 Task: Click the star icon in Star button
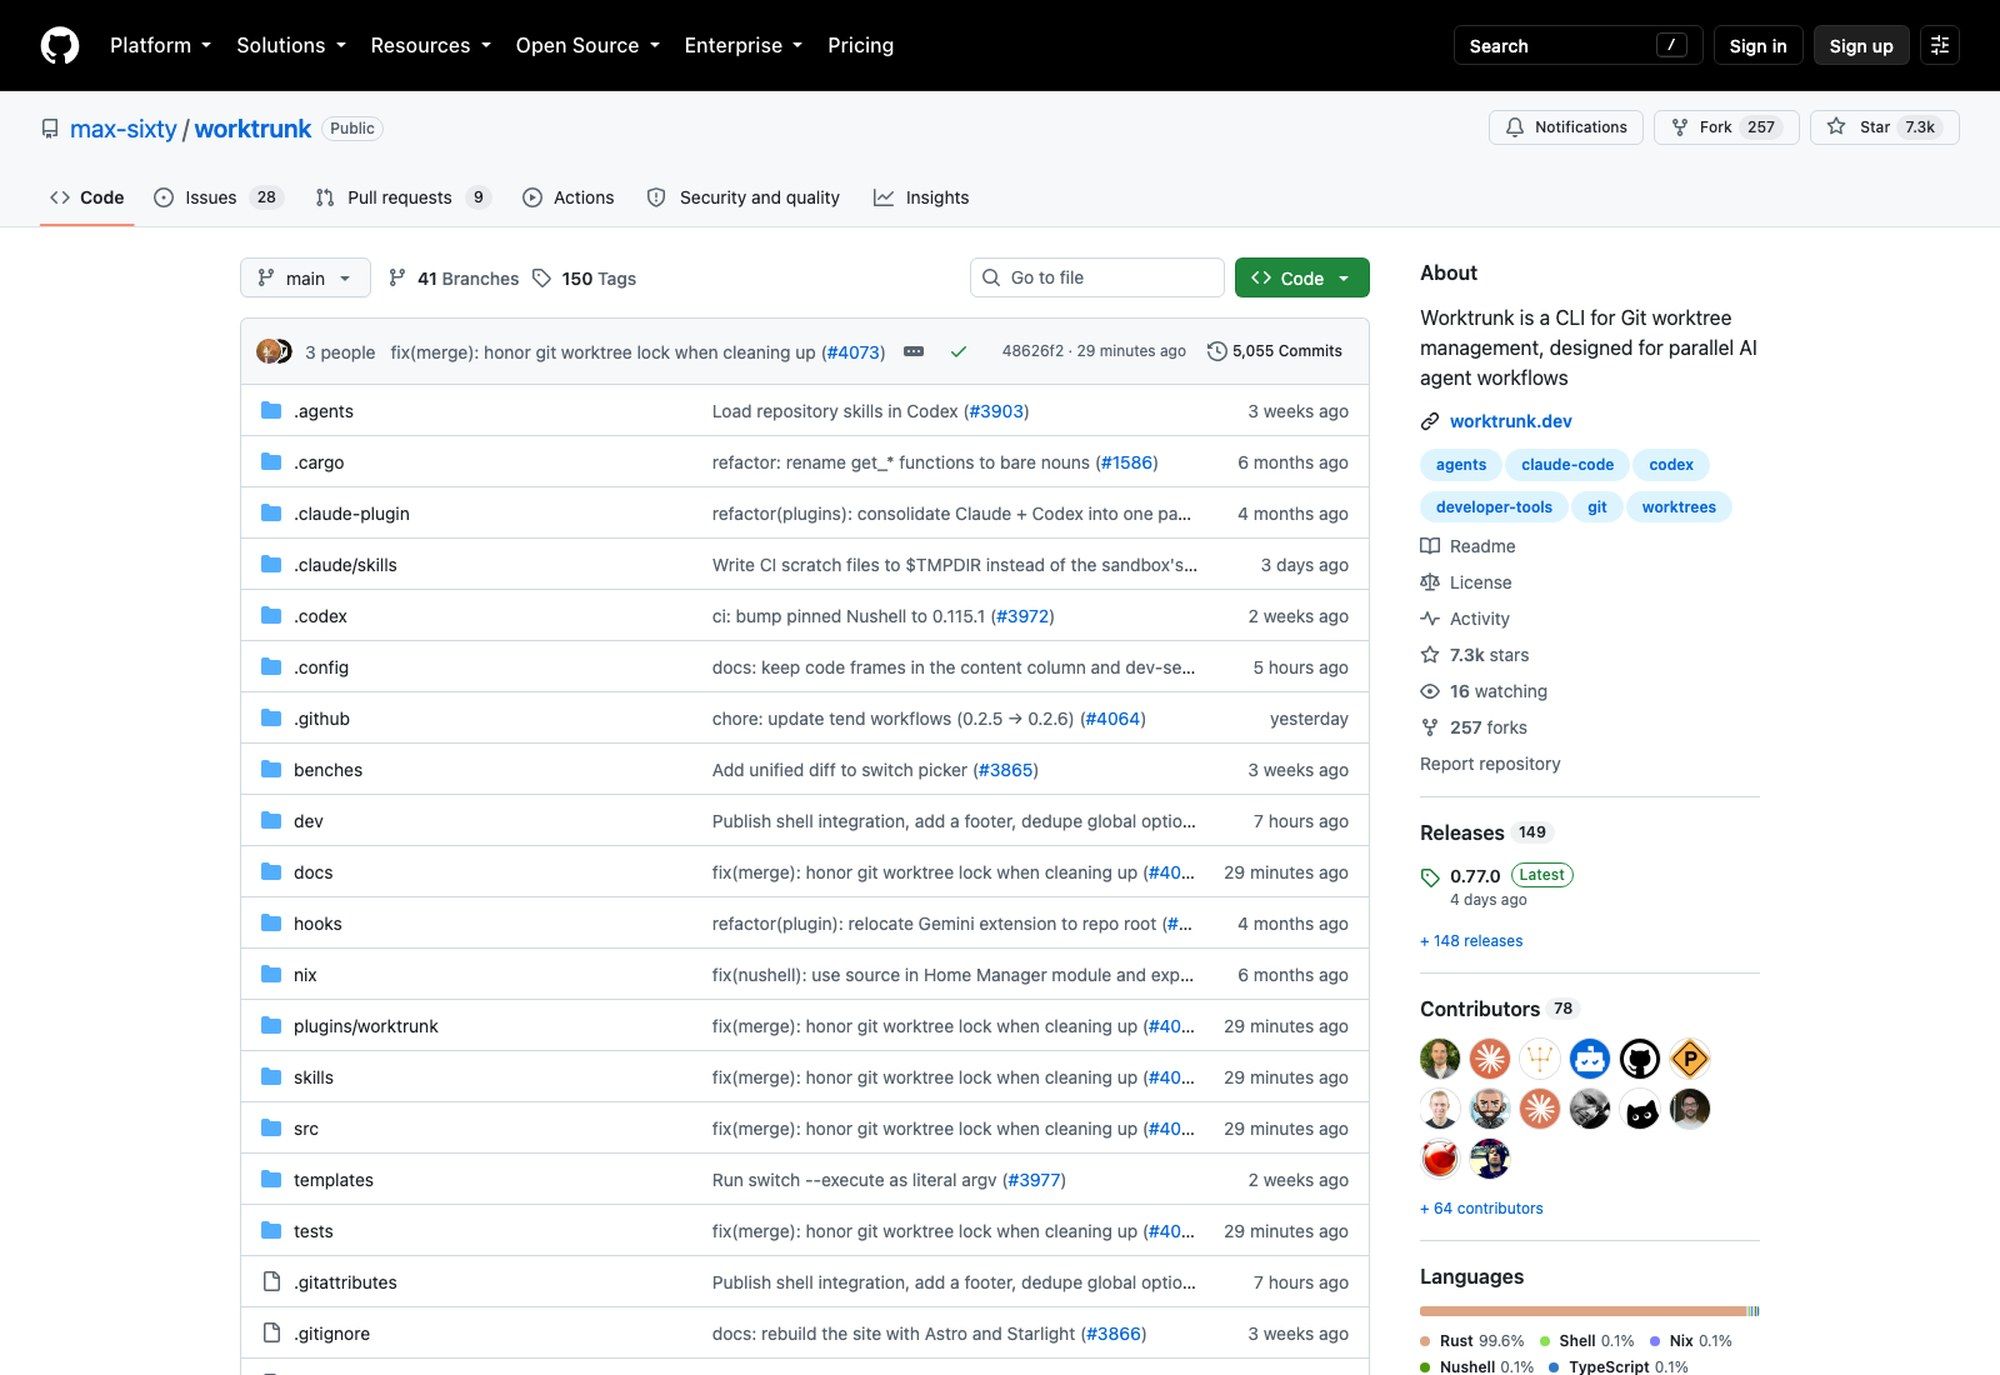pyautogui.click(x=1836, y=127)
